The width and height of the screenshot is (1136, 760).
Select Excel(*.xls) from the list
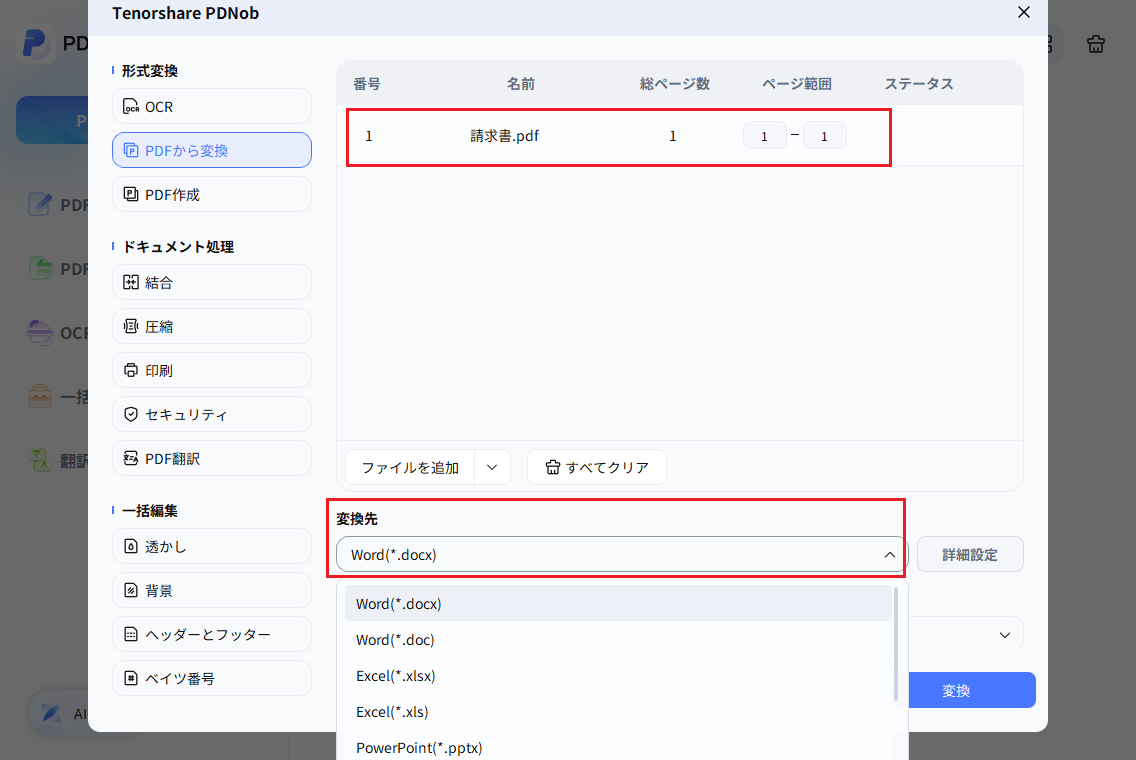[618, 712]
